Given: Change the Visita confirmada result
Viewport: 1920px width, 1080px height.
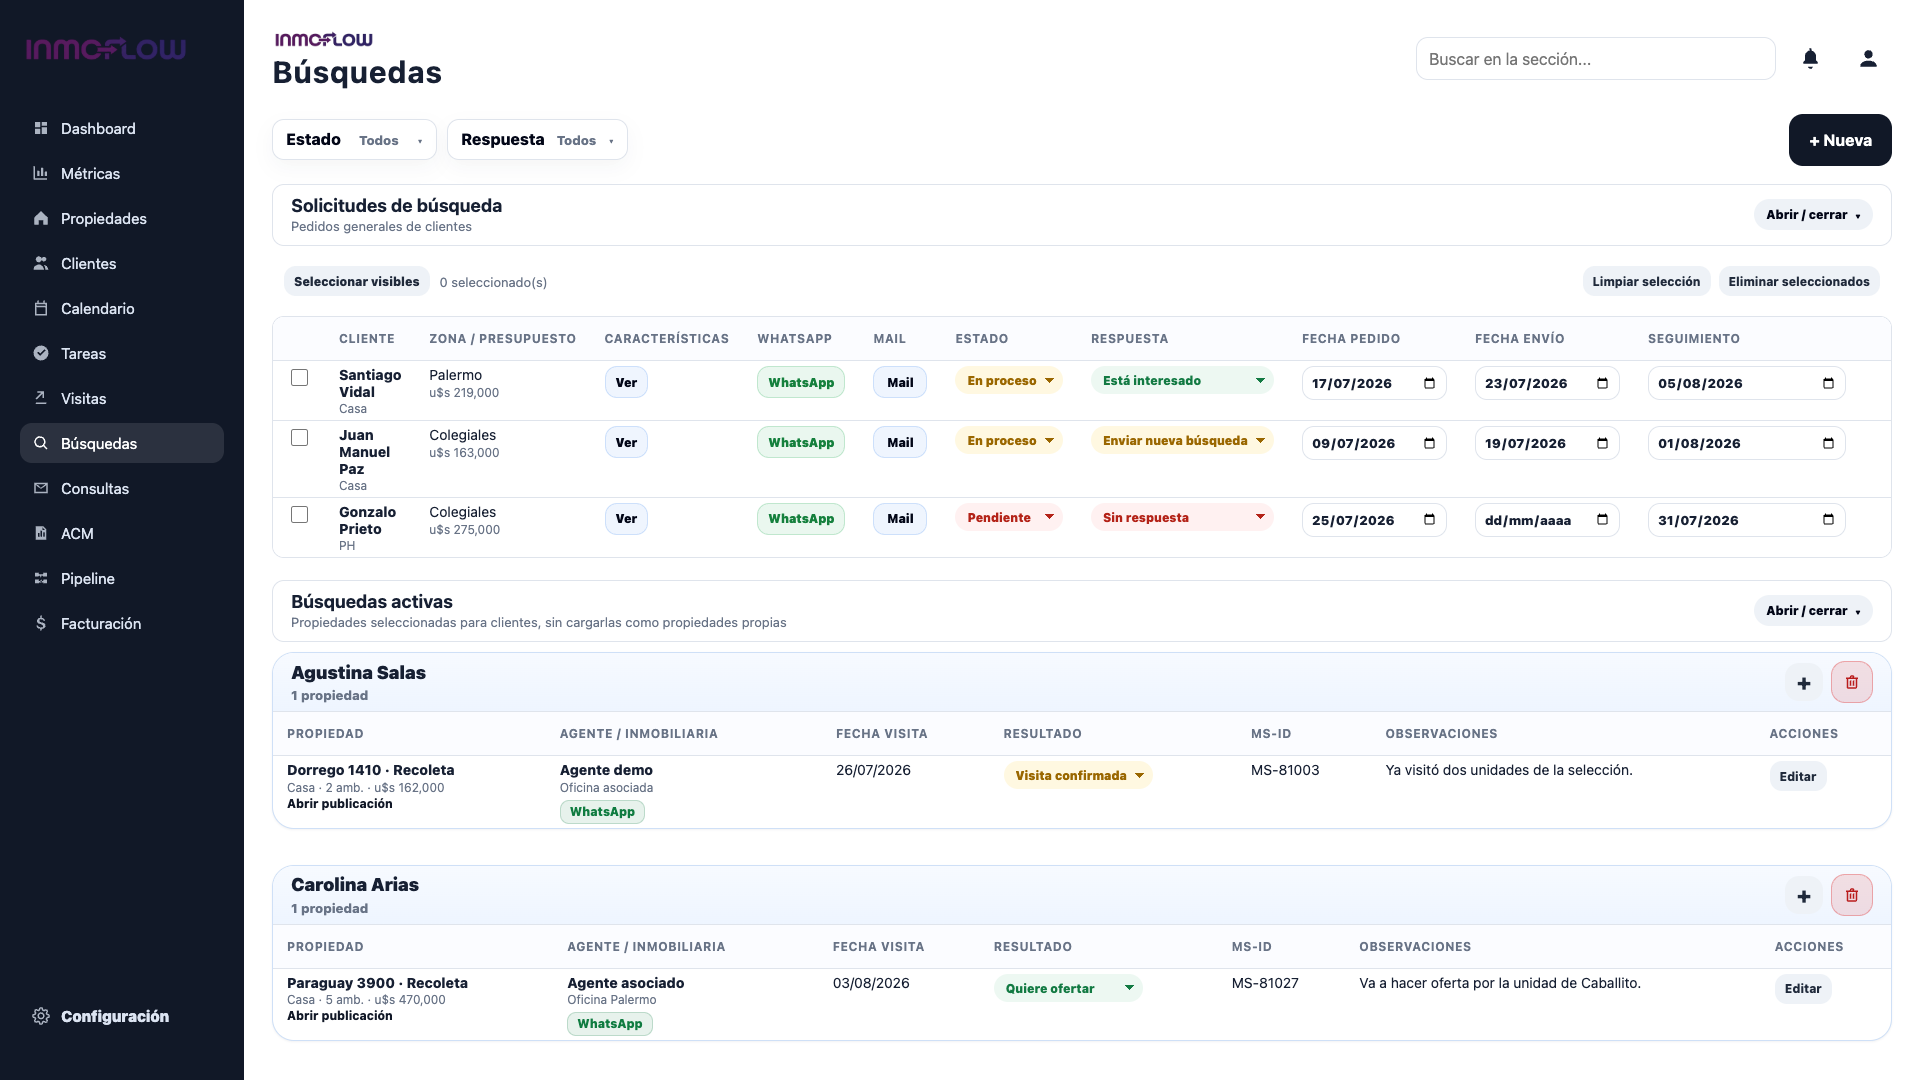Looking at the screenshot, I should 1078,776.
